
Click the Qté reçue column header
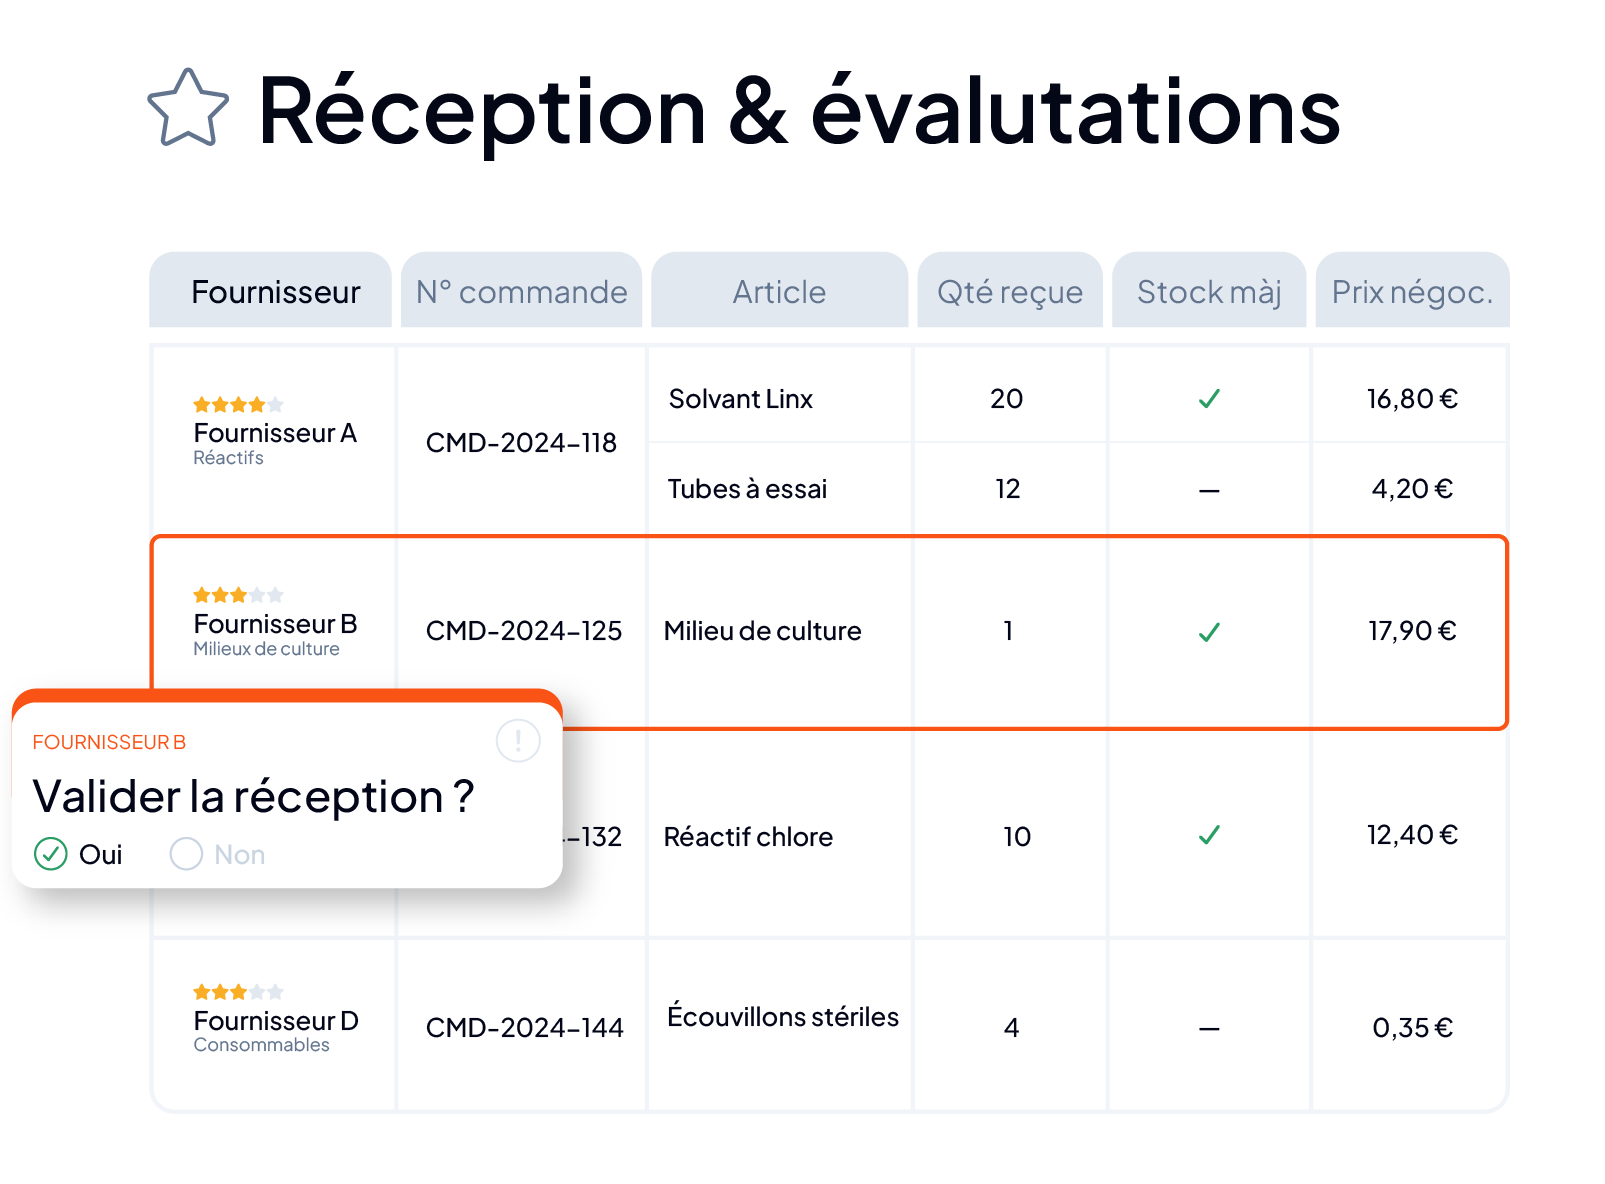point(1010,290)
